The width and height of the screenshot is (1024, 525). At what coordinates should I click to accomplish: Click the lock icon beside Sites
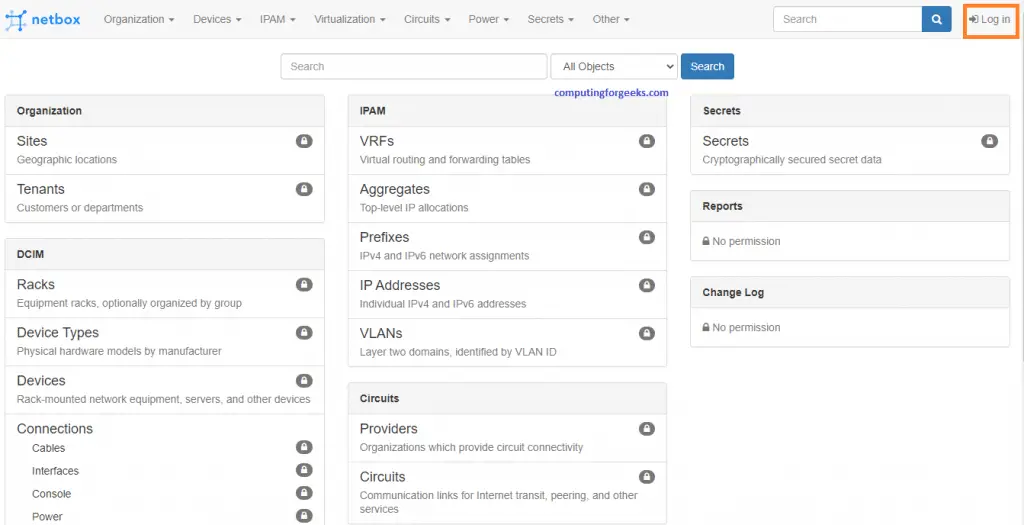pyautogui.click(x=304, y=140)
